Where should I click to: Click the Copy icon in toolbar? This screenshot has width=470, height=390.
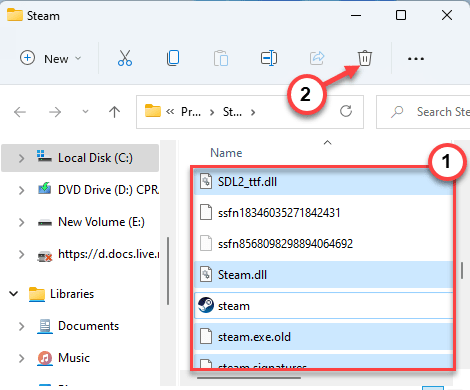(173, 58)
